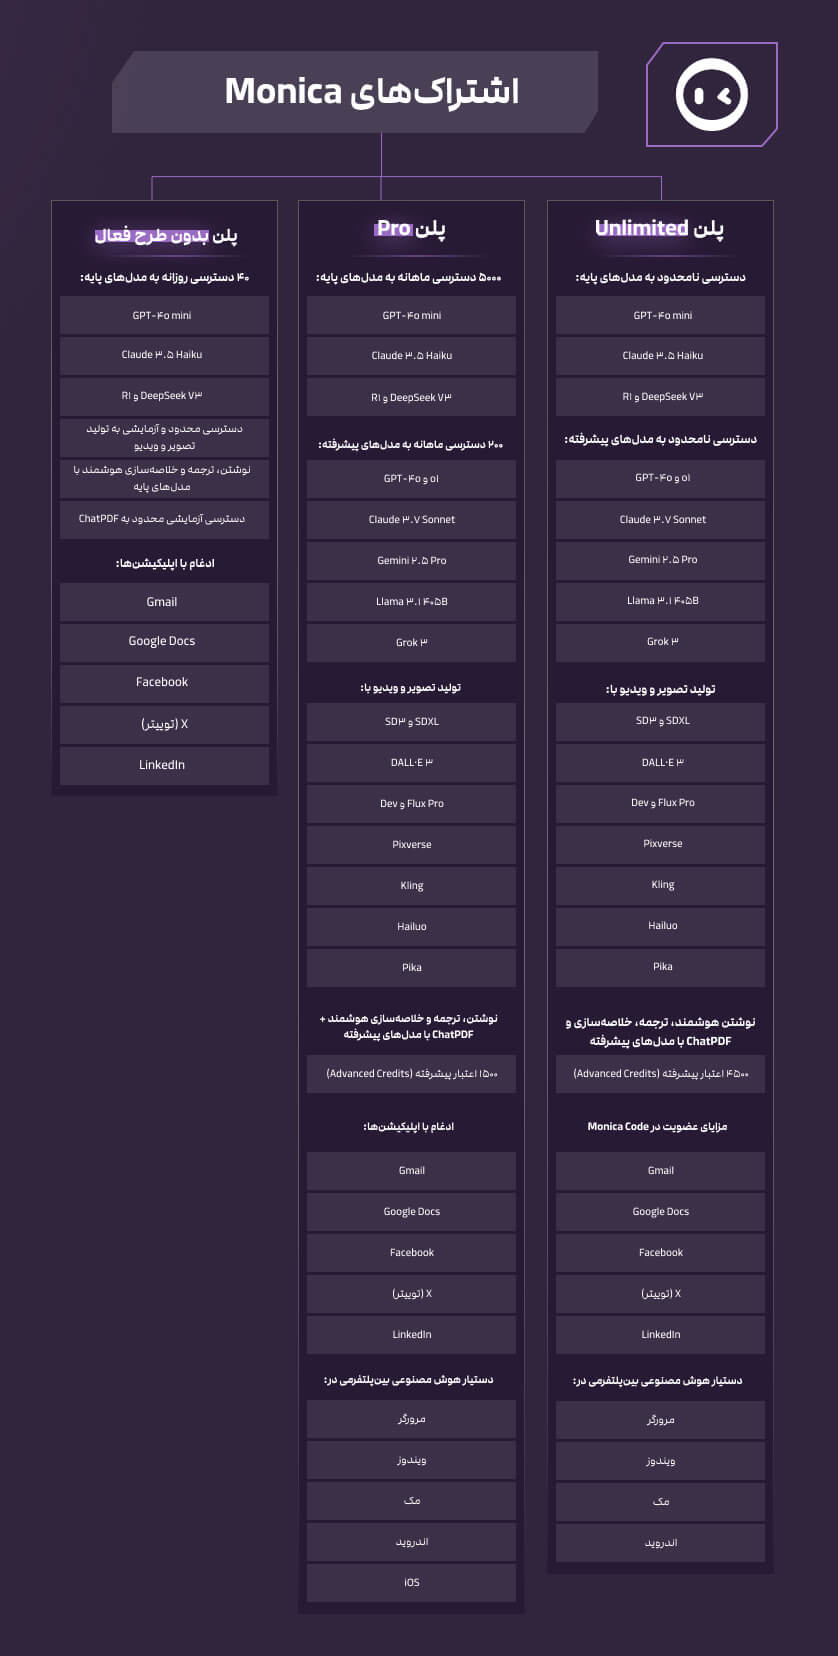This screenshot has width=838, height=1656.
Task: Click Pika in the Unlimited plan column
Action: [662, 966]
